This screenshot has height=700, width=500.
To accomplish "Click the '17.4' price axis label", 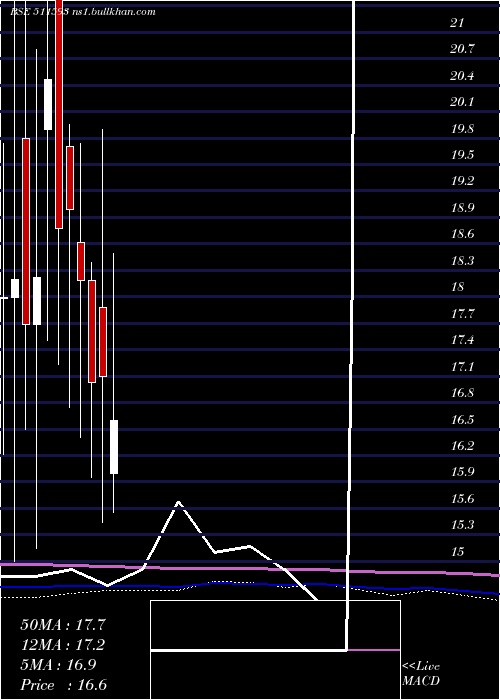I will pyautogui.click(x=462, y=340).
